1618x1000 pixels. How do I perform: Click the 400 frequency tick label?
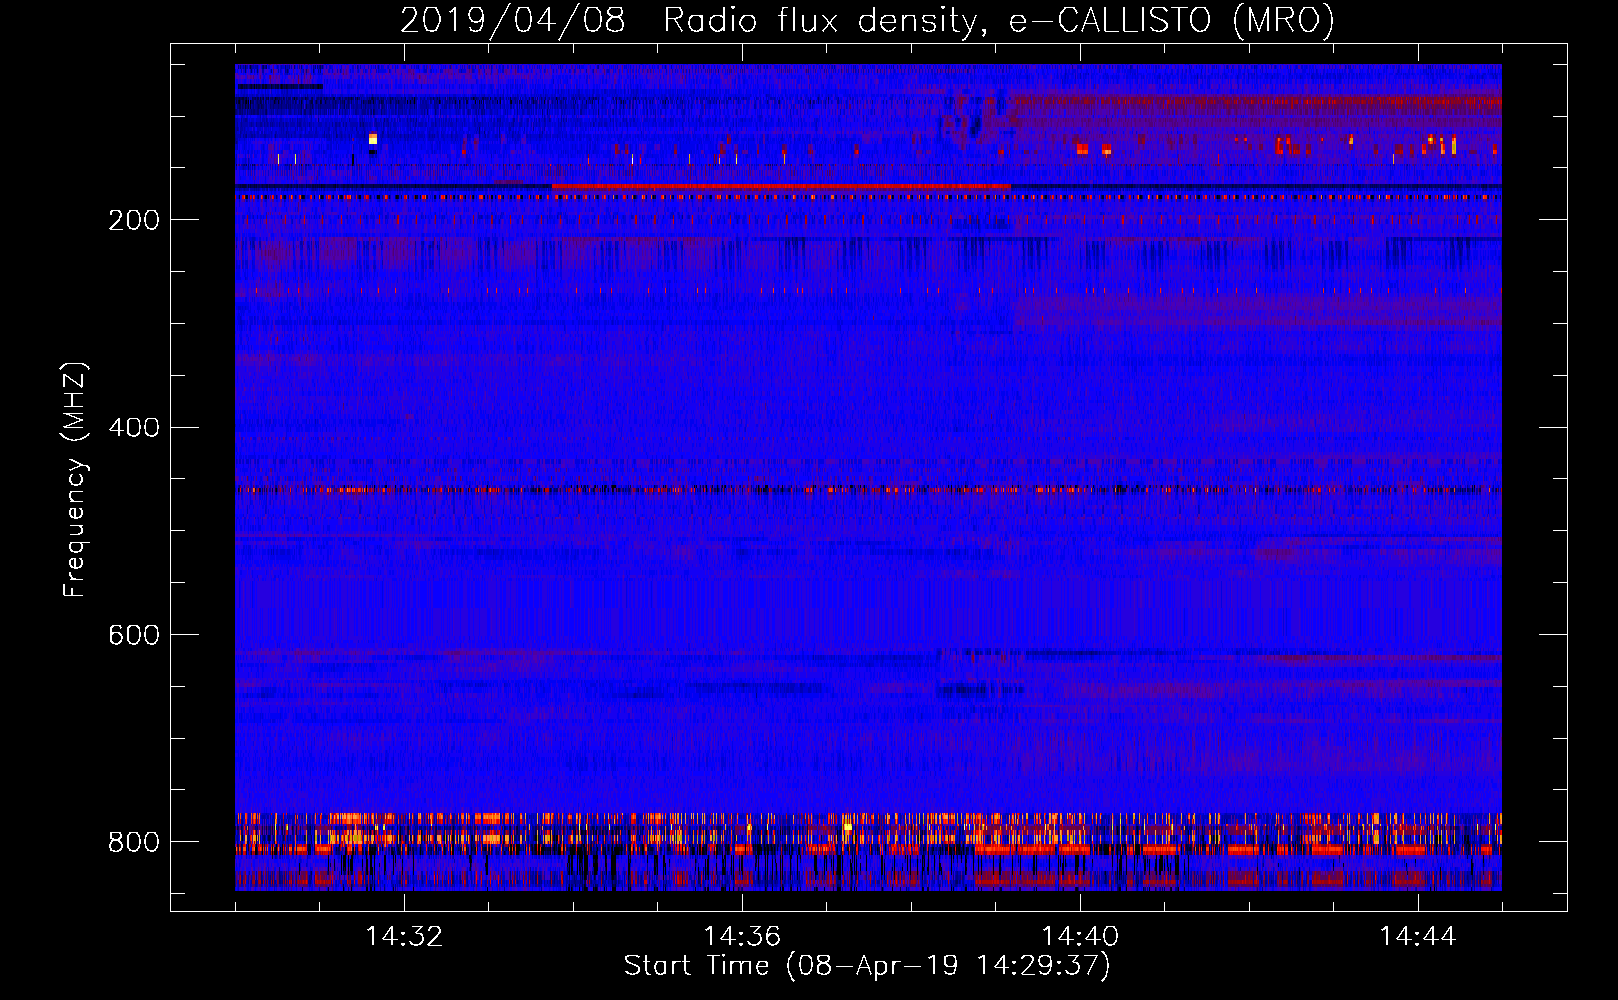click(134, 428)
